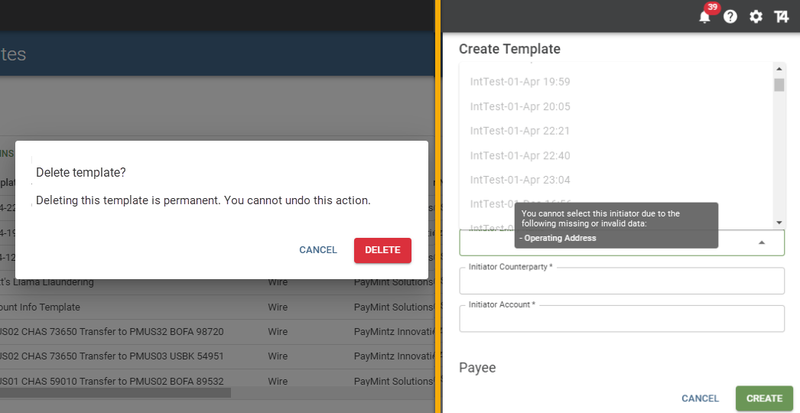Focus the Initiator Account field
This screenshot has width=800, height=413.
click(621, 318)
